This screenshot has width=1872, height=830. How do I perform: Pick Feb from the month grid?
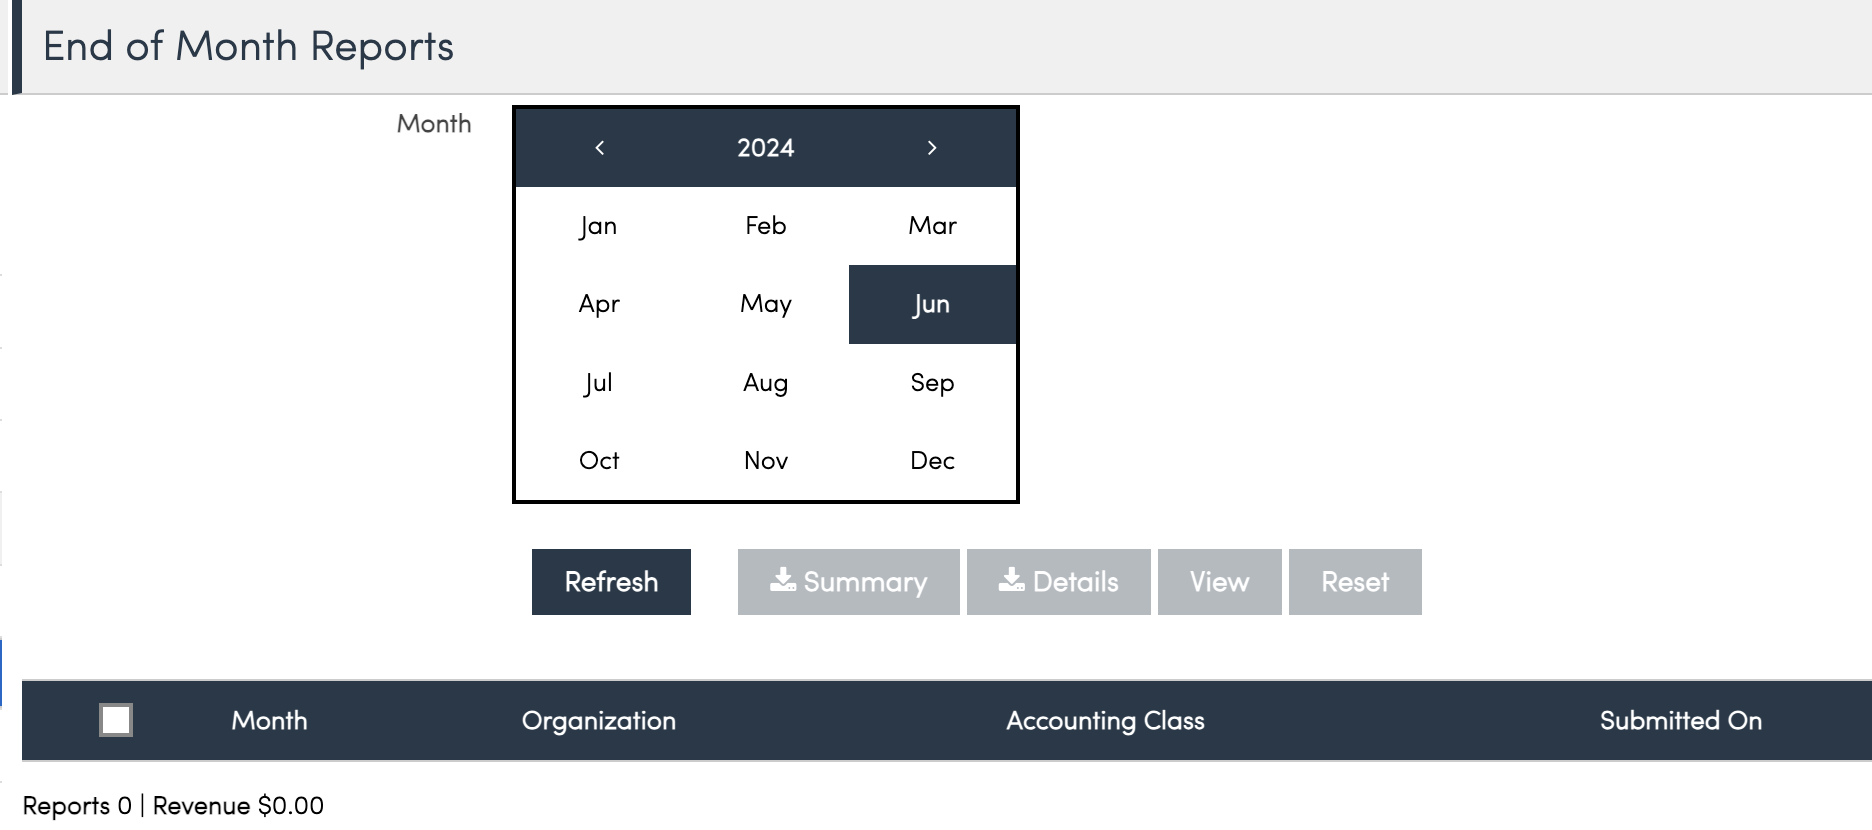(x=766, y=226)
